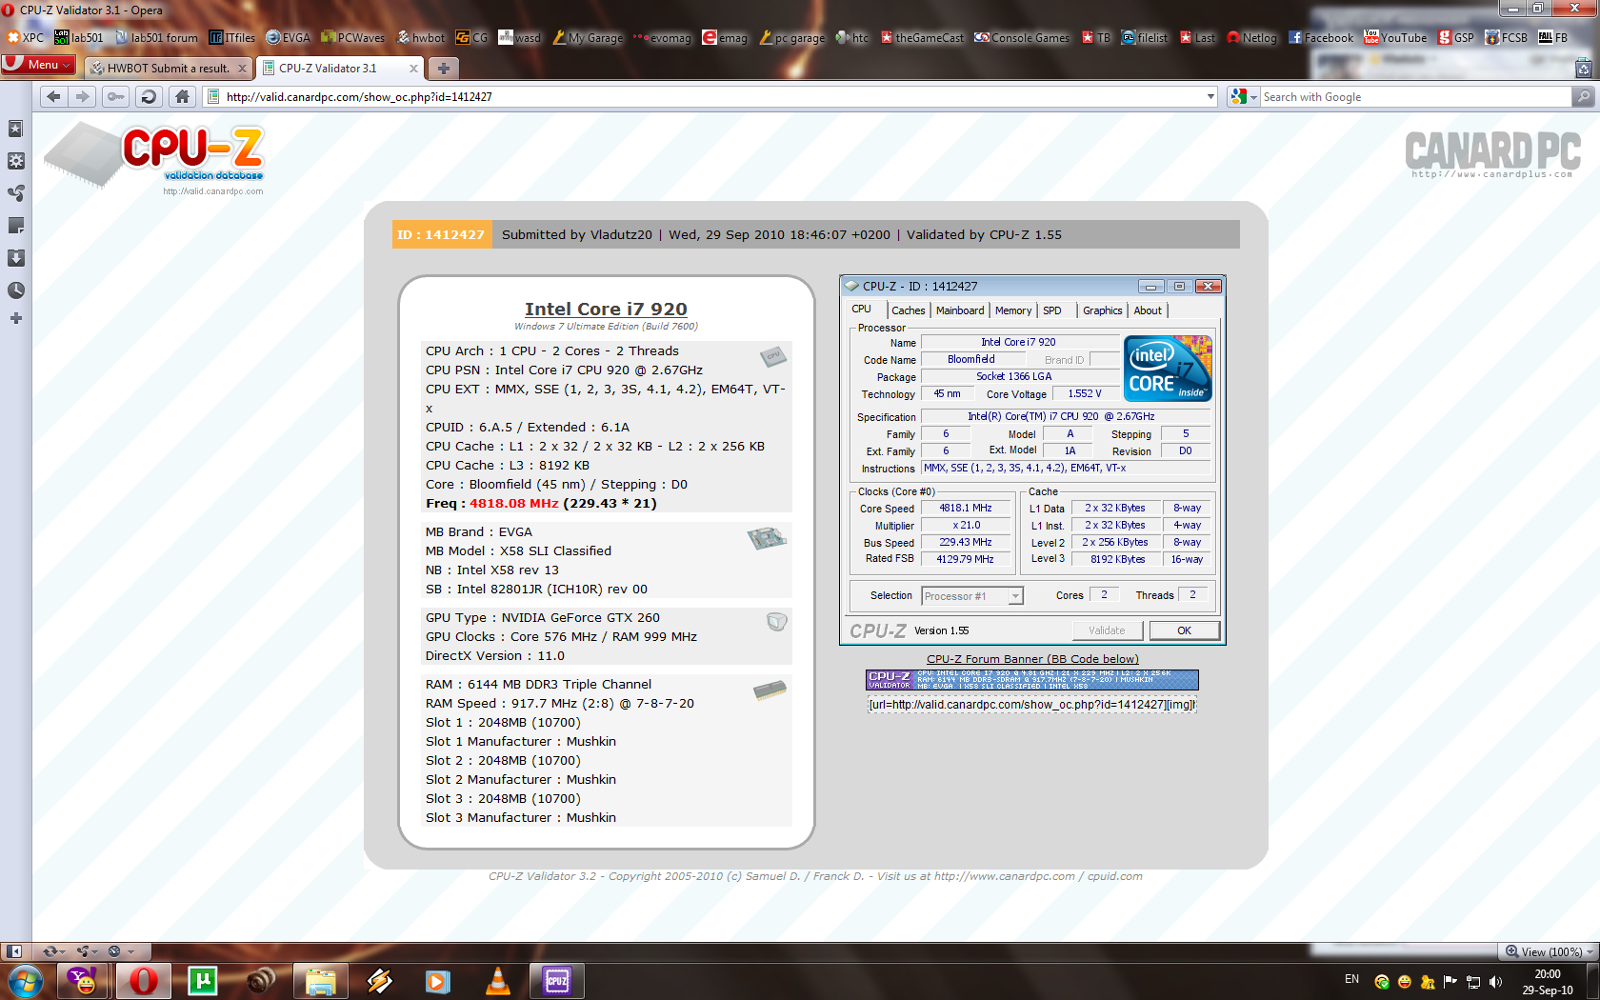Click the CPU-Z Forum Banner link
1600x1000 pixels.
(1032, 659)
